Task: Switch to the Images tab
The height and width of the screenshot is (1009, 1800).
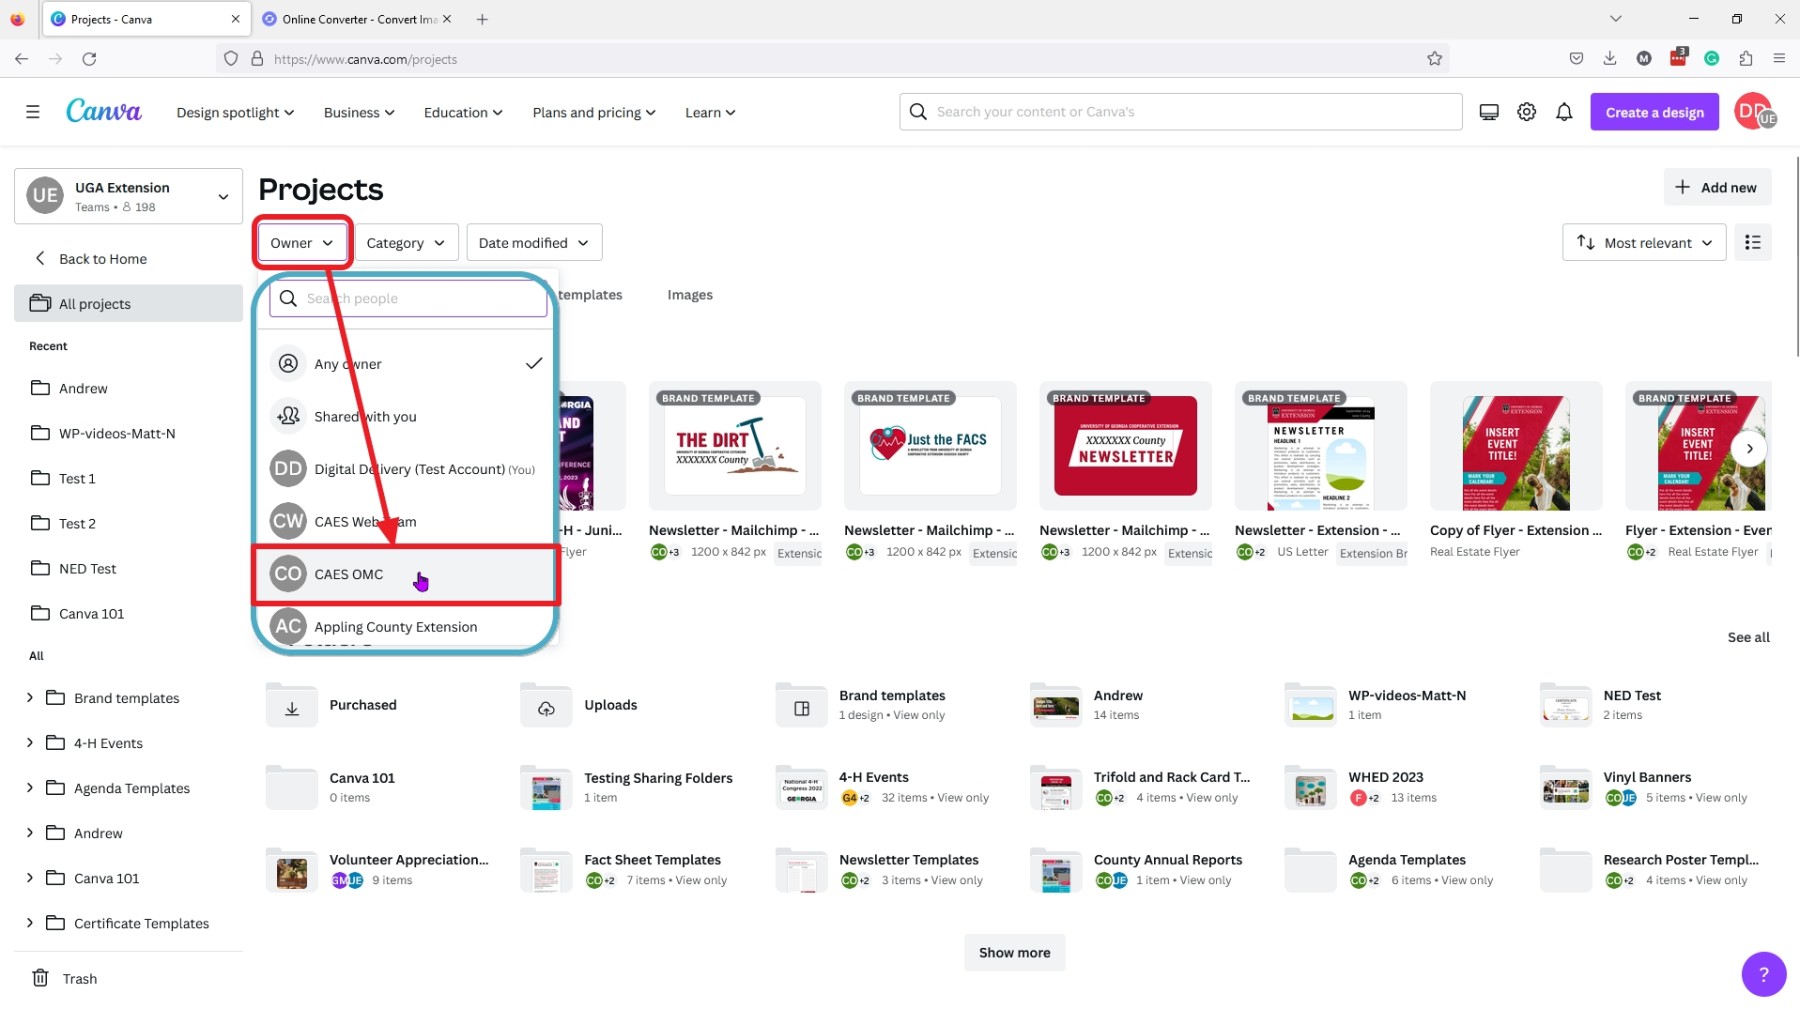Action: [x=689, y=294]
